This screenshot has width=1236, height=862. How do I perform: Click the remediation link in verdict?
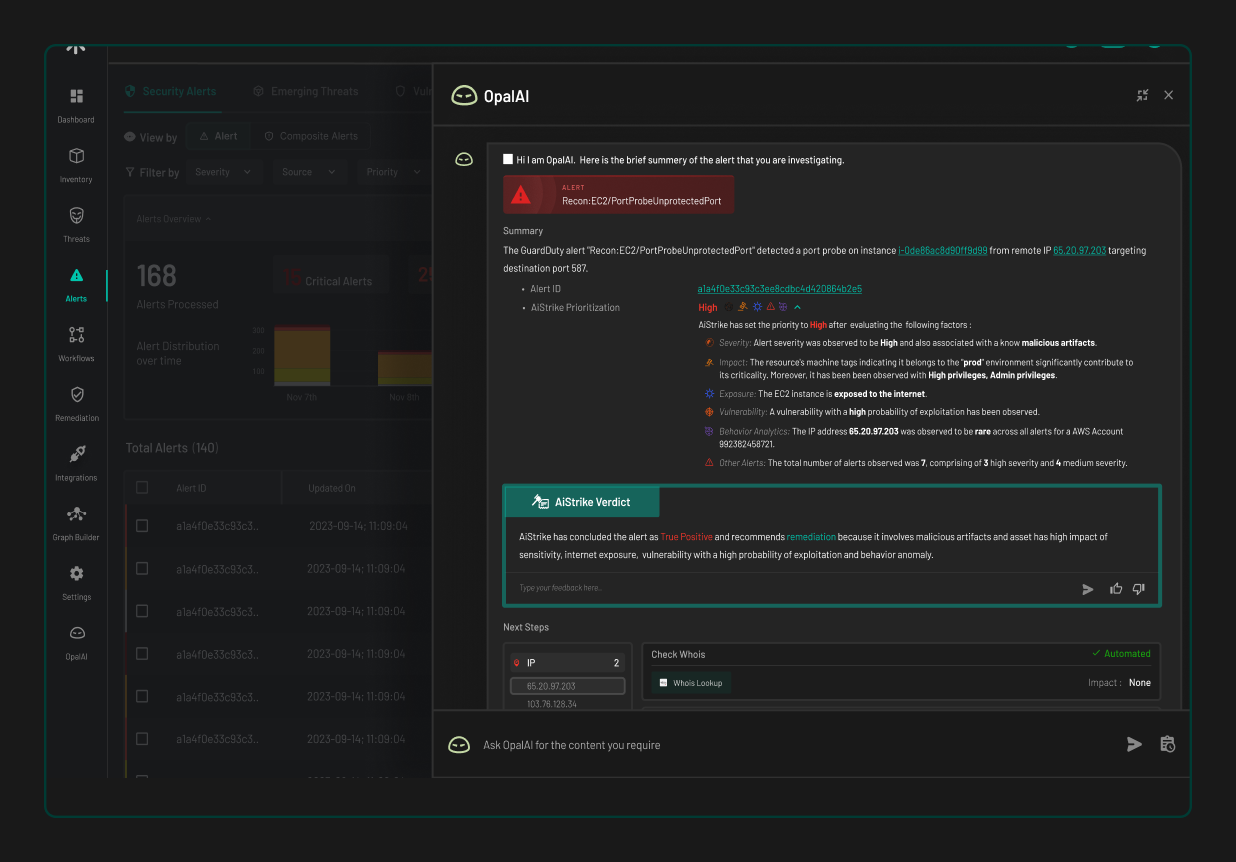[811, 537]
